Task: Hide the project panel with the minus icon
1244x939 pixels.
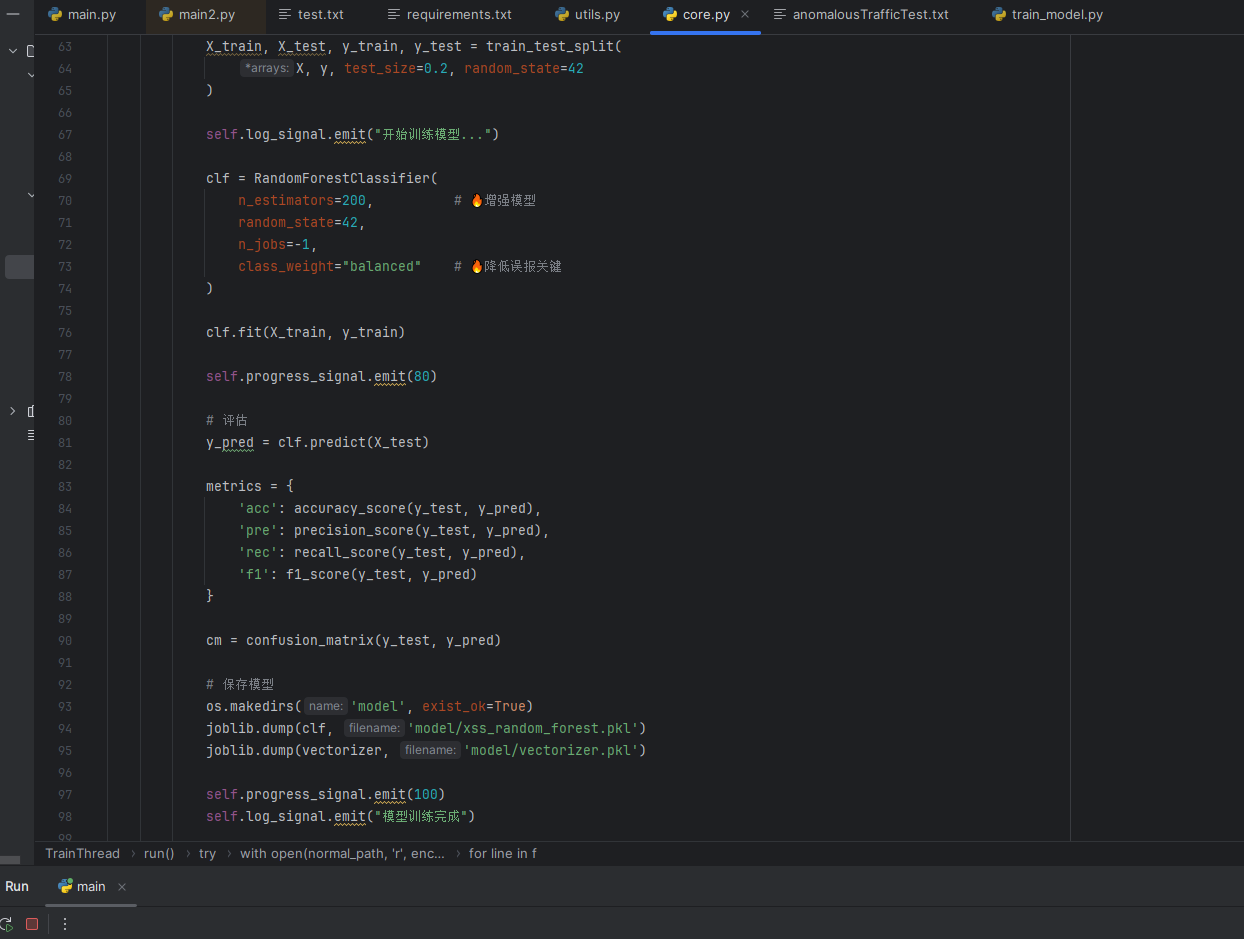Action: pos(13,13)
